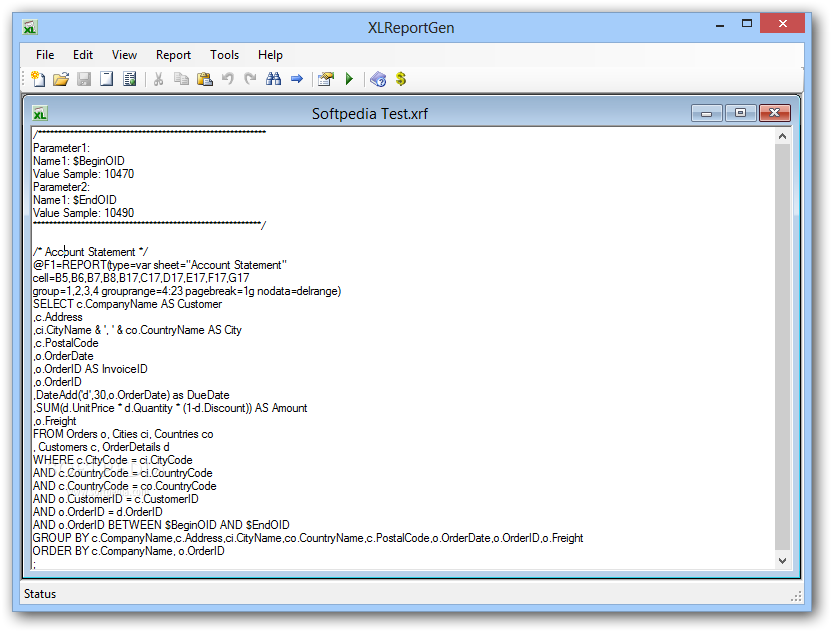Click 'FROM Orders o, Cities ci' line

123,434
